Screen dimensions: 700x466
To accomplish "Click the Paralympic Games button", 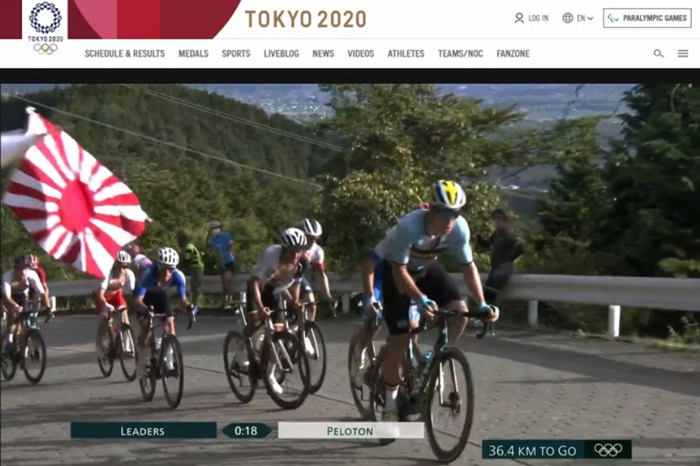I will pos(647,18).
